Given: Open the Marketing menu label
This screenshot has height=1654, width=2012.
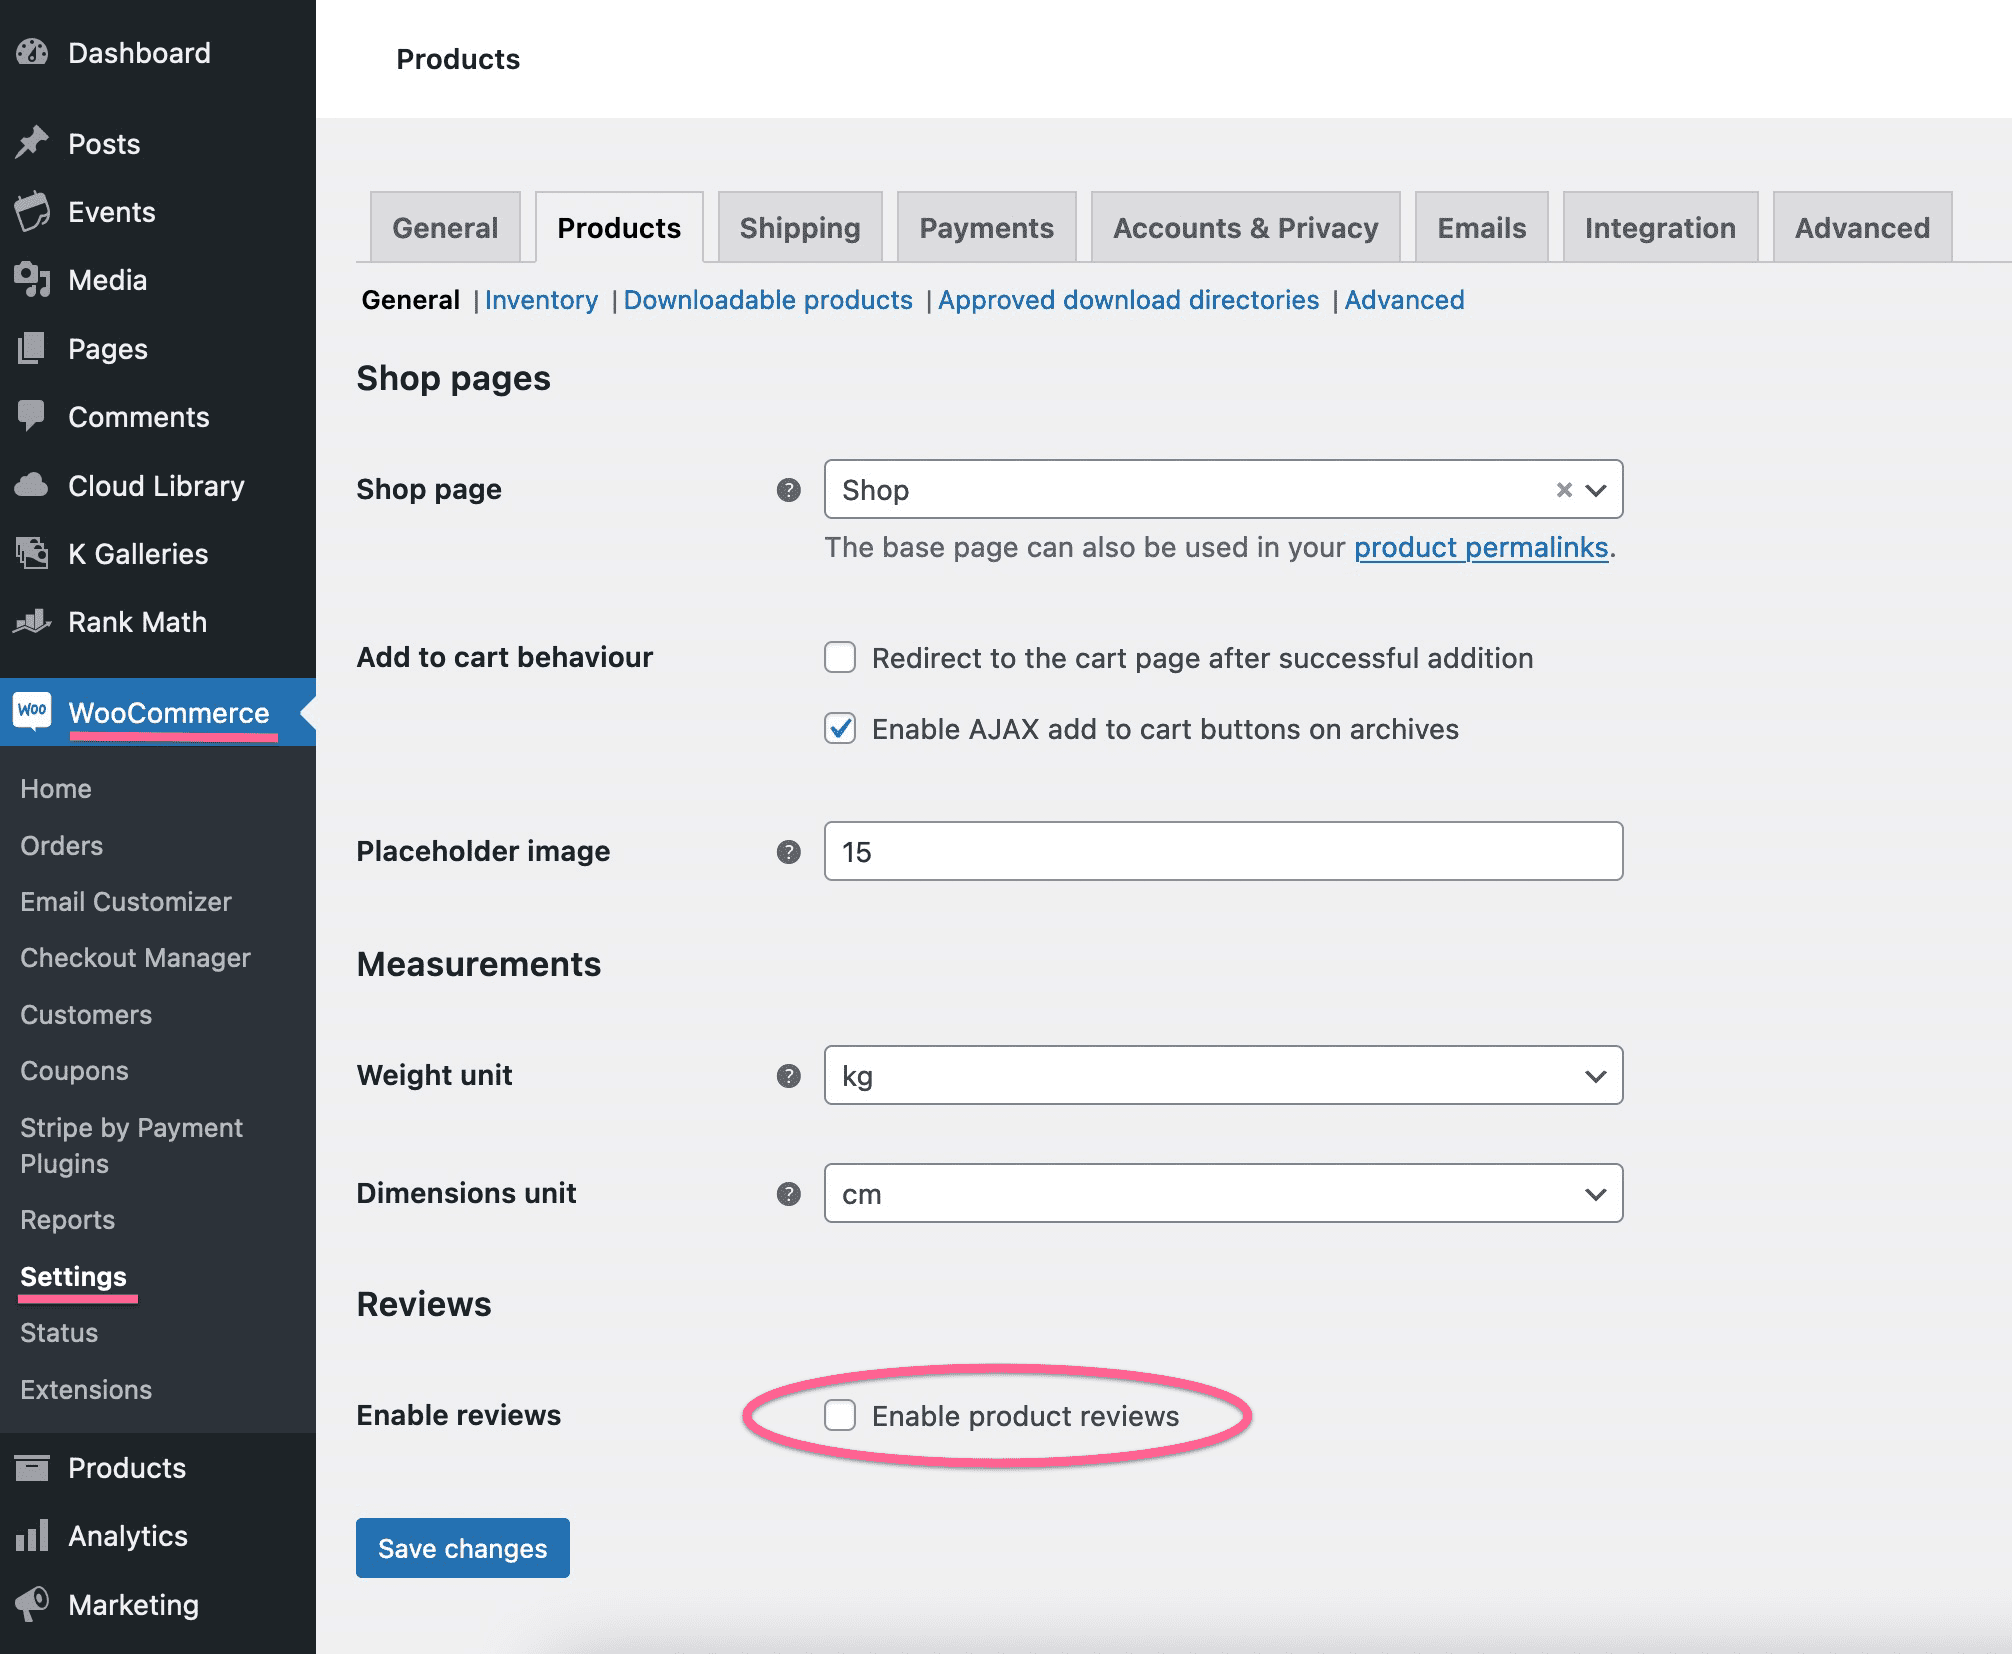Looking at the screenshot, I should tap(133, 1604).
